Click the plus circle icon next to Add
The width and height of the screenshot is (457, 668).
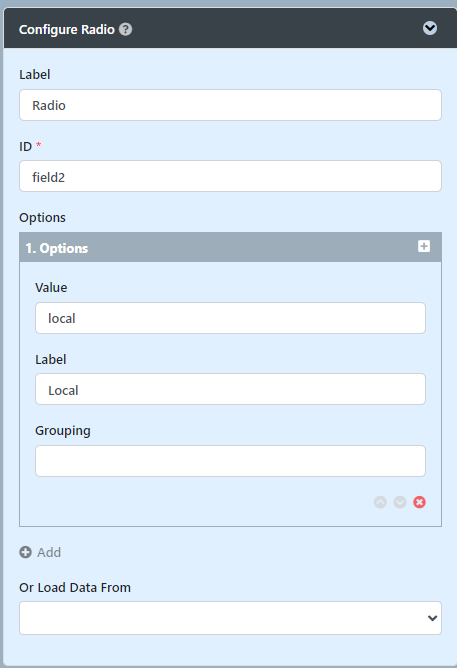pos(26,552)
